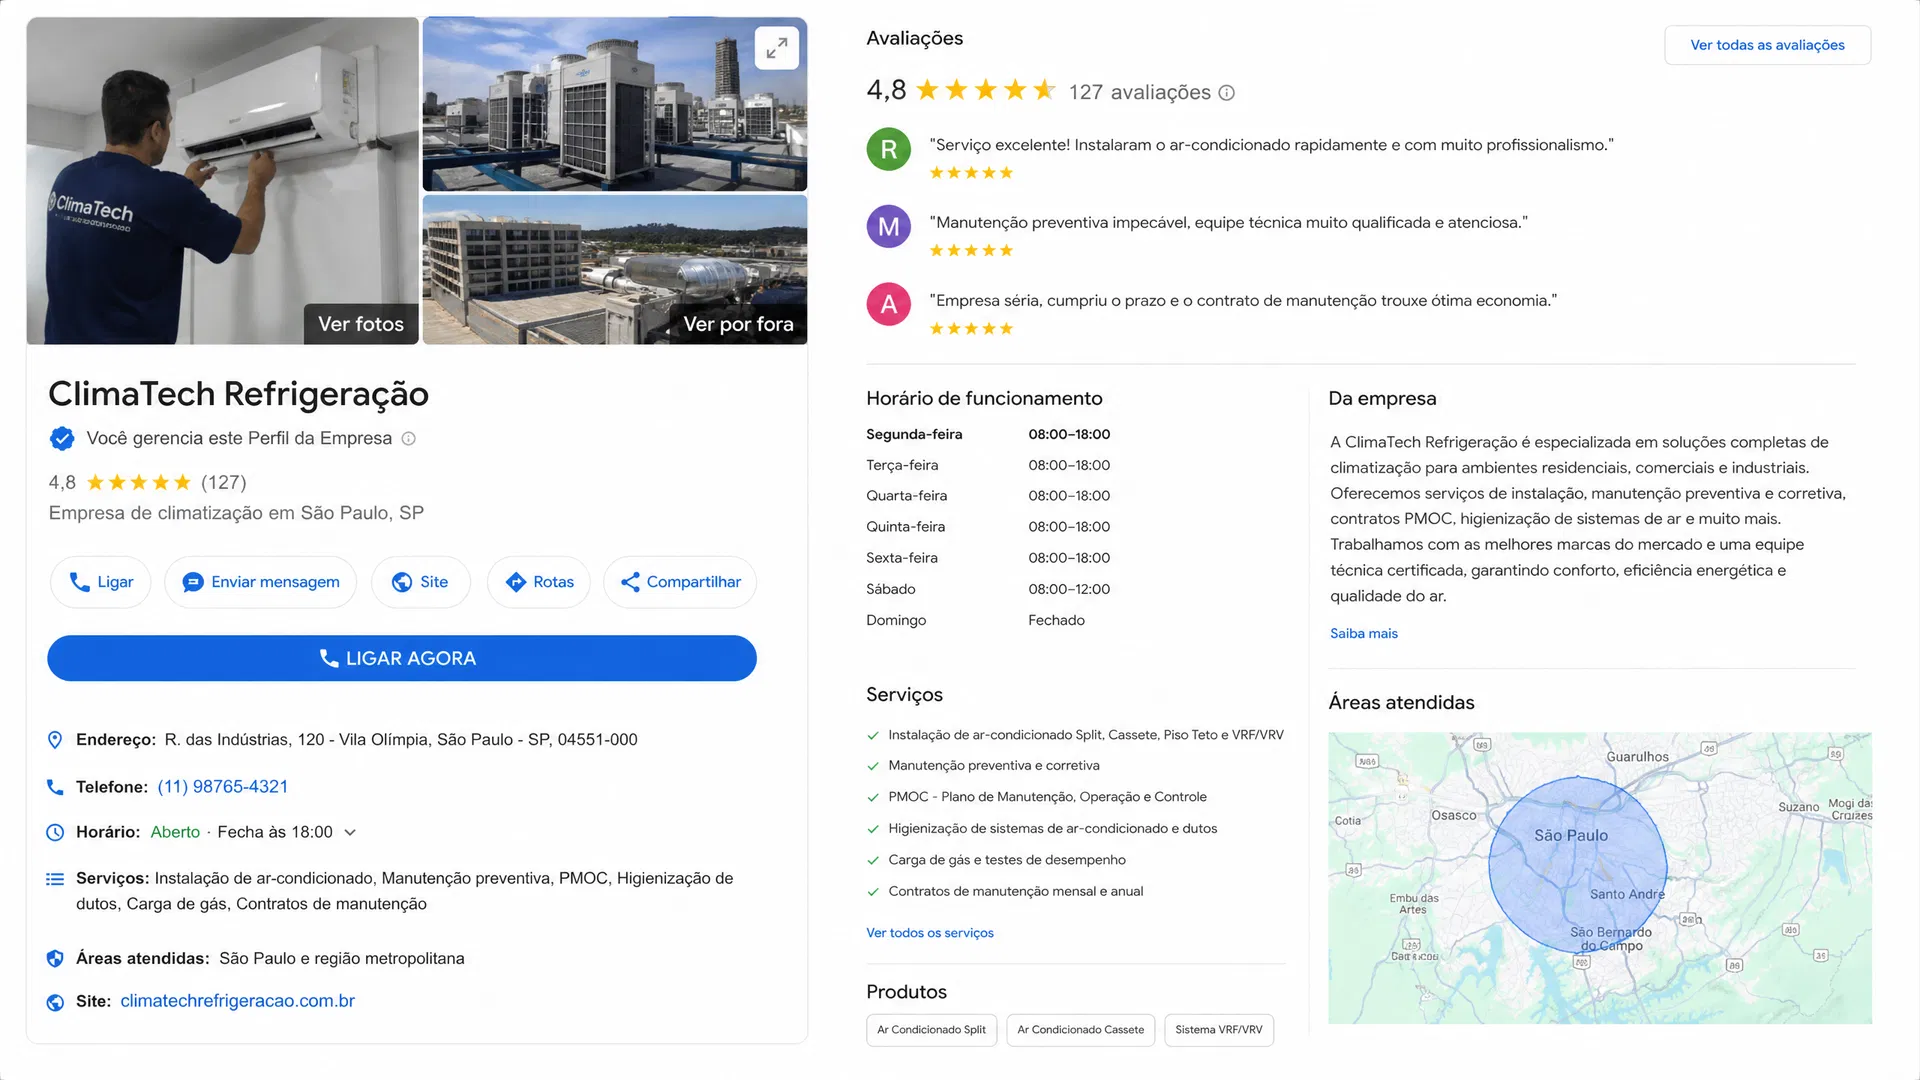Click 'PMOC - Plano de Manutenção, Operação e Controle'

point(1047,797)
